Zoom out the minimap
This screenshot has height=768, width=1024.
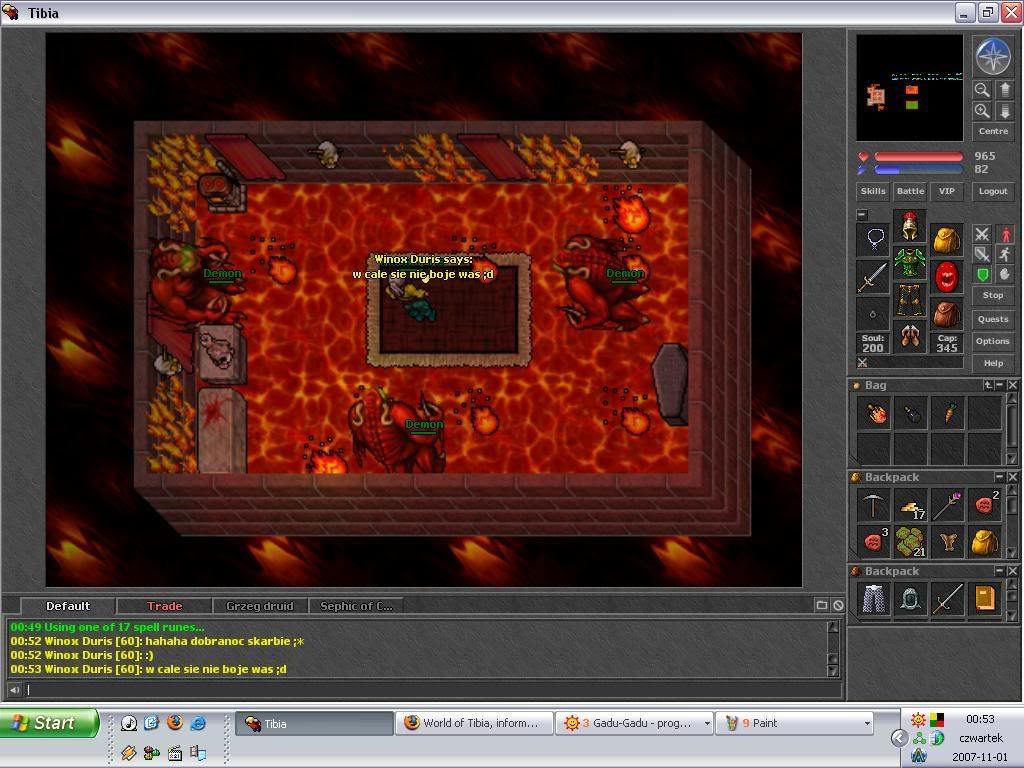pyautogui.click(x=982, y=89)
